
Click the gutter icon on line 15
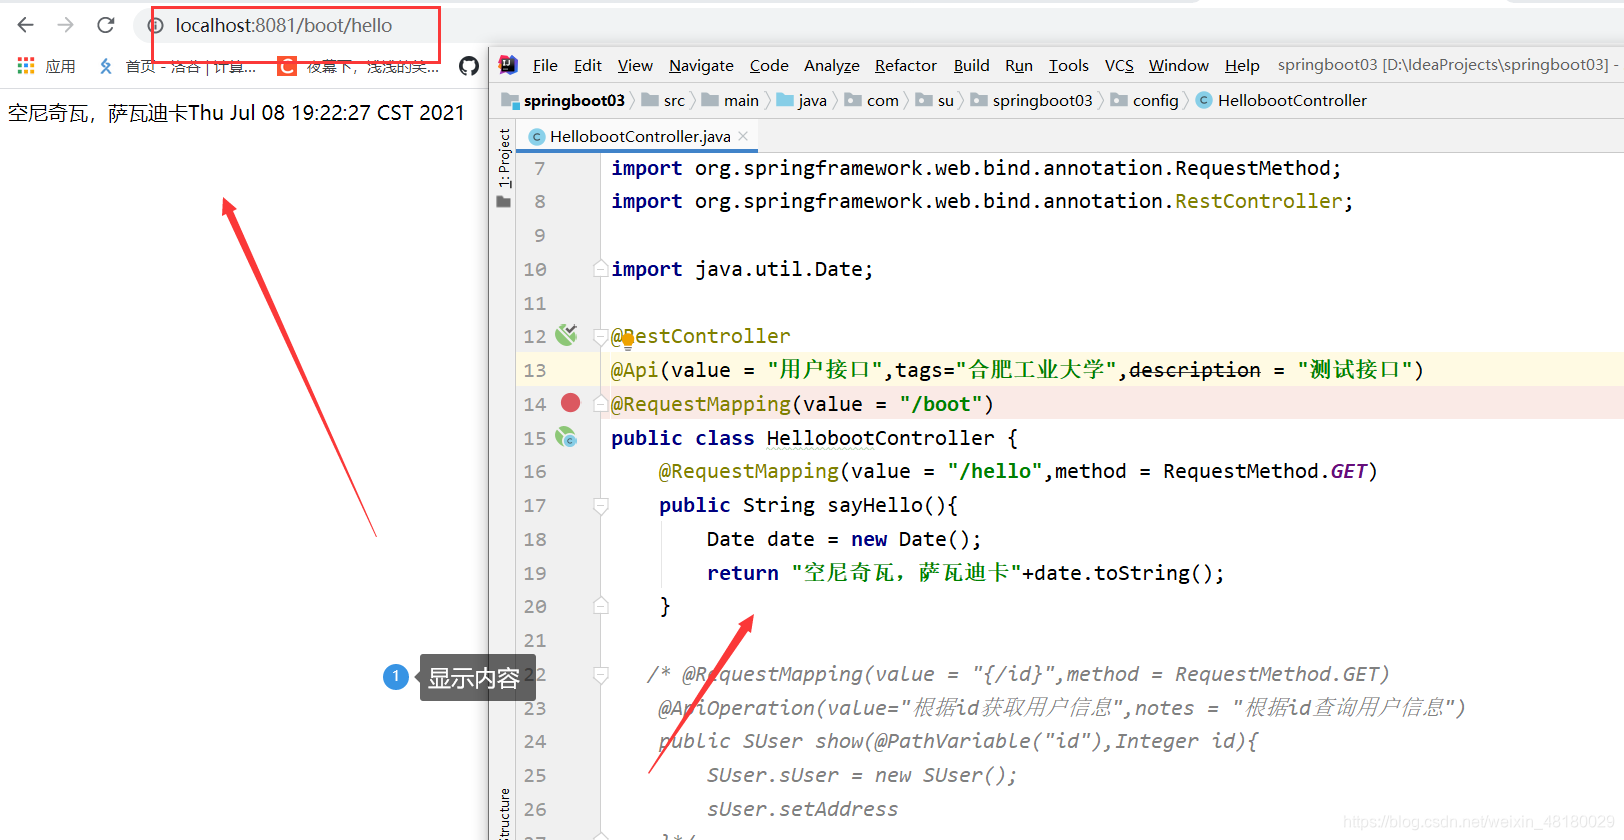pos(567,437)
